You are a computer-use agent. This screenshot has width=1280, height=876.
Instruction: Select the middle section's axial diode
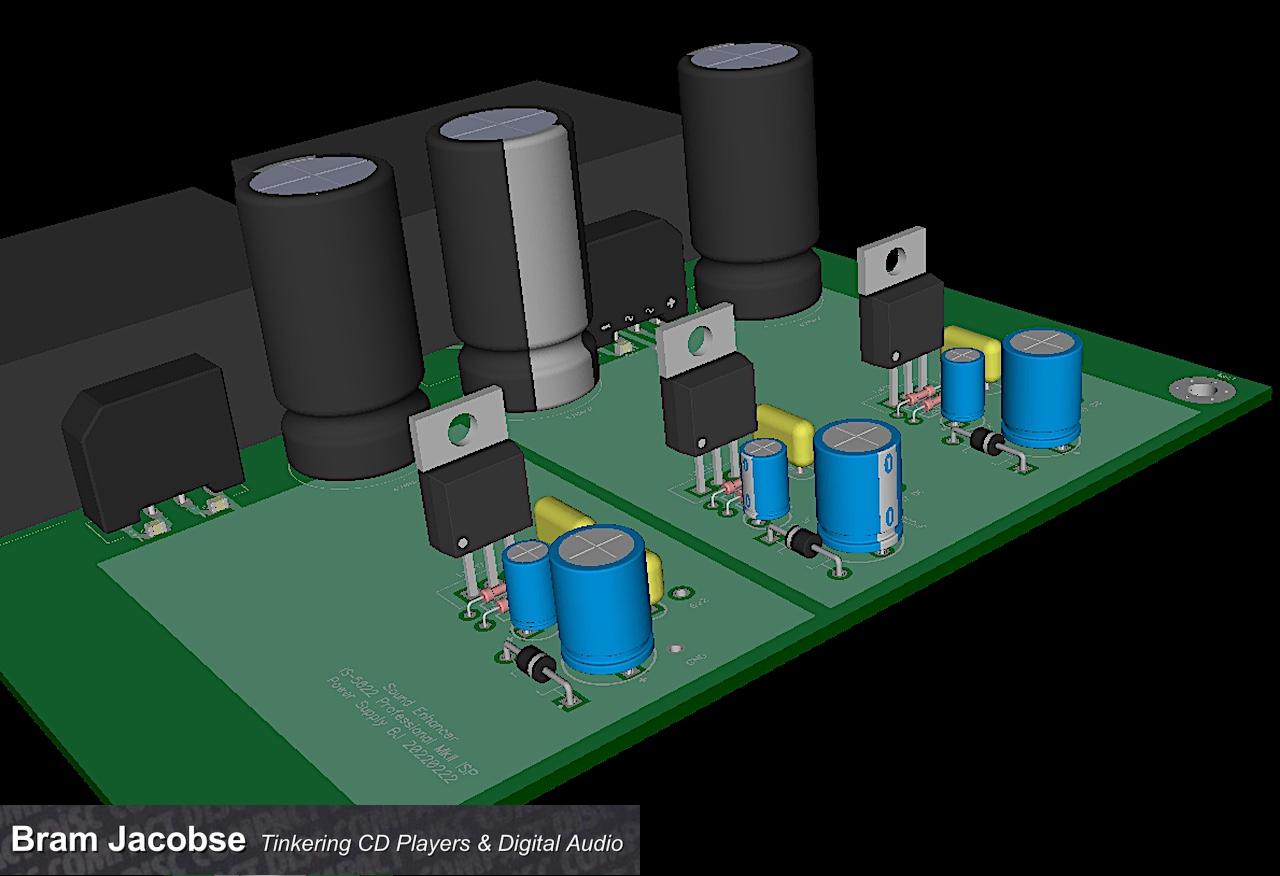click(807, 544)
